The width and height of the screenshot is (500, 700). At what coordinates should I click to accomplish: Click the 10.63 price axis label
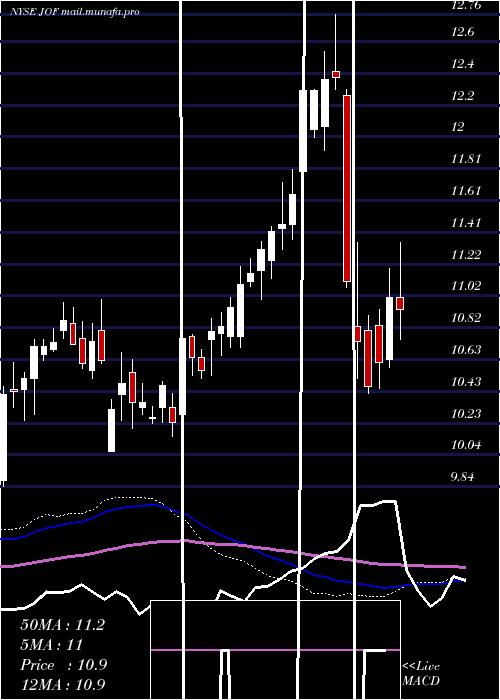pos(466,350)
